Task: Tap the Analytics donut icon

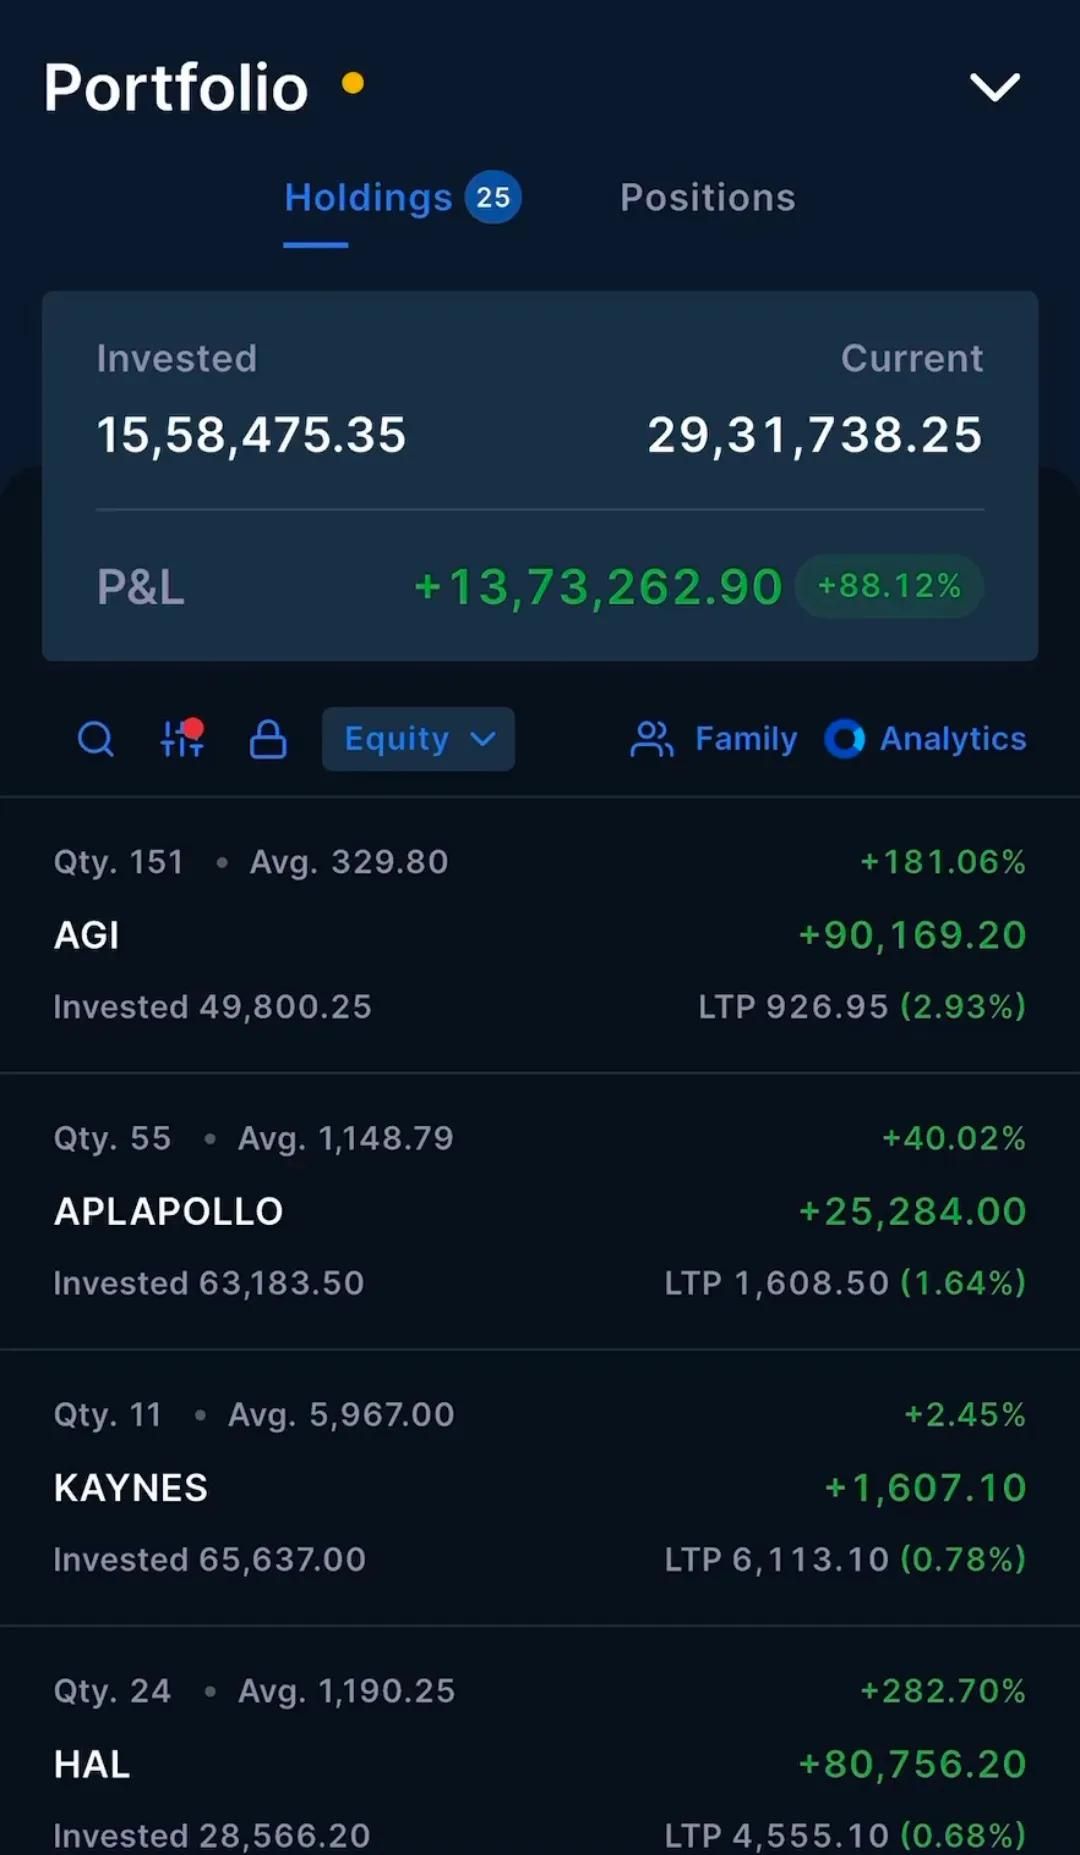Action: point(845,739)
